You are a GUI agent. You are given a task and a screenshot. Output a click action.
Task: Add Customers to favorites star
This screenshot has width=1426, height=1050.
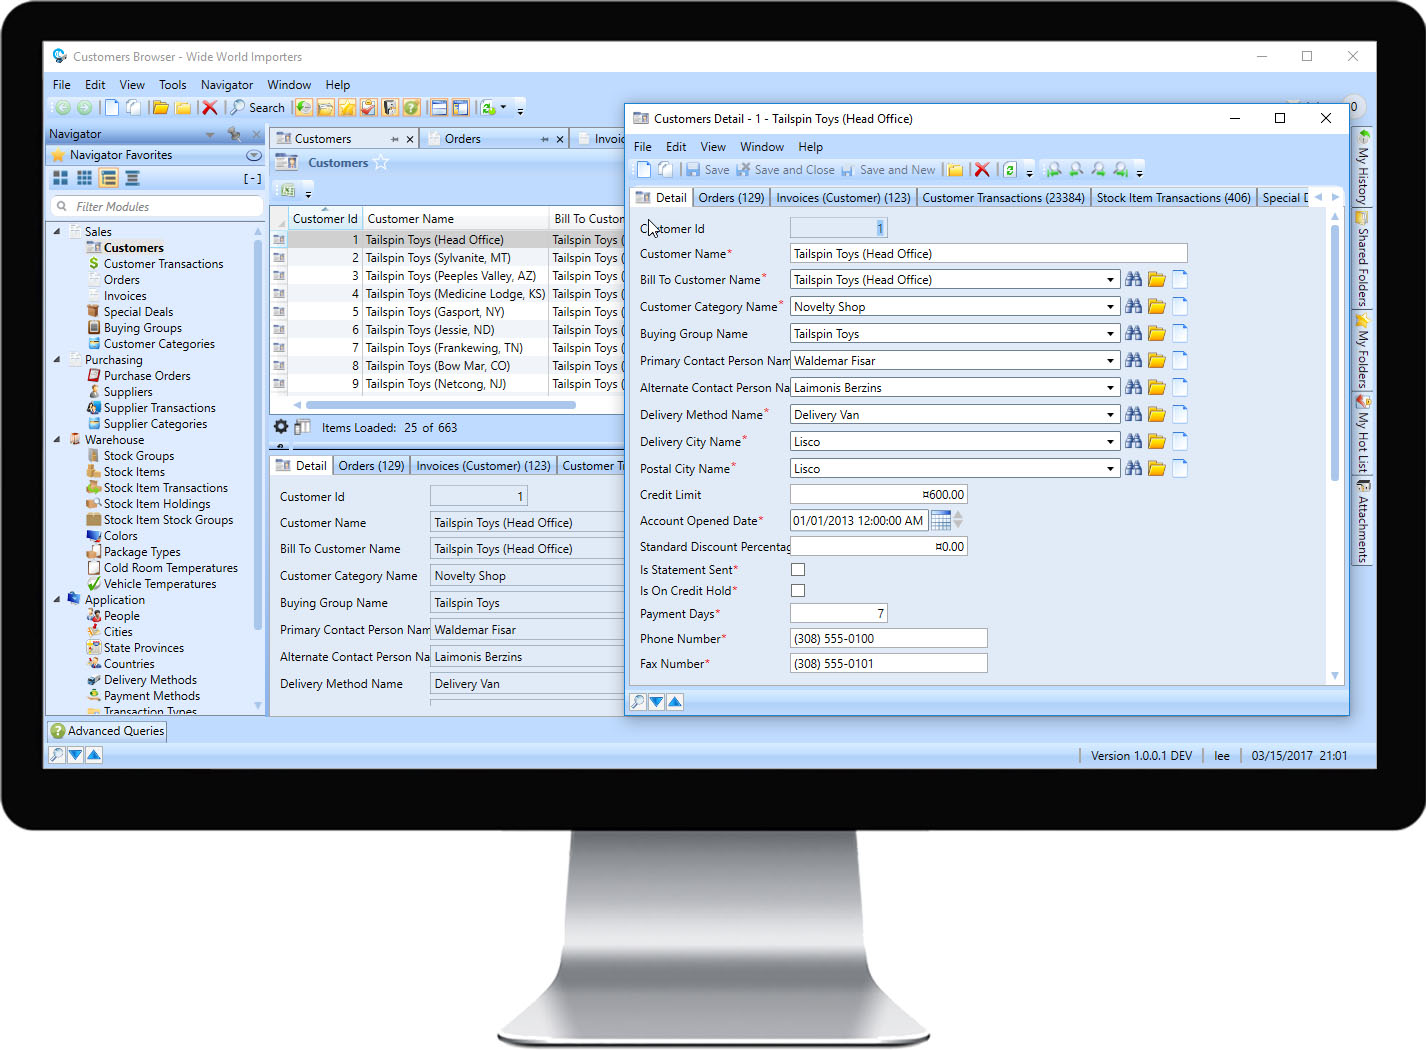[x=381, y=162]
